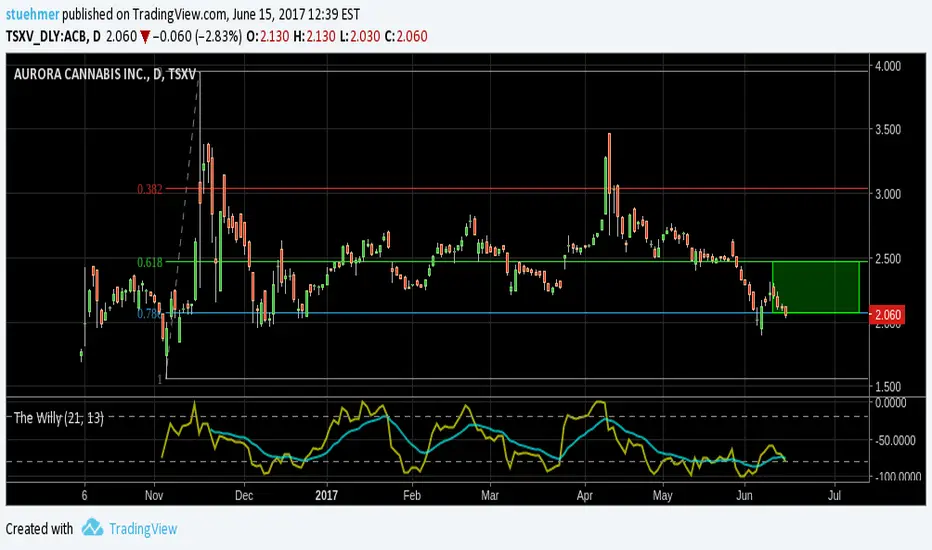Click the 3.500 price axis label
932x550 pixels.
pos(887,130)
